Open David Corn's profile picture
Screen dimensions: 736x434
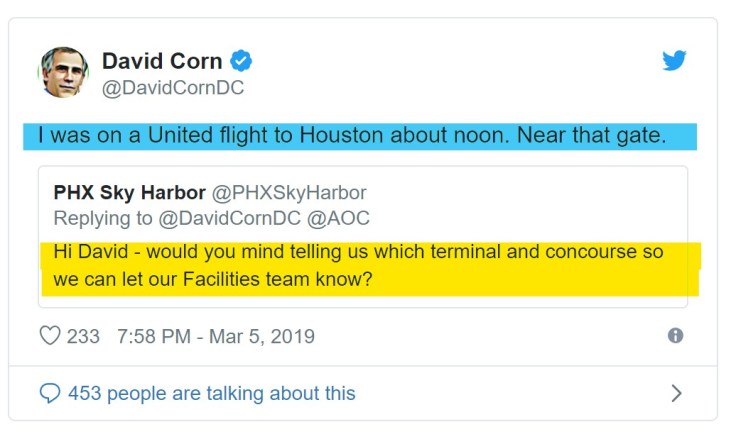63,73
